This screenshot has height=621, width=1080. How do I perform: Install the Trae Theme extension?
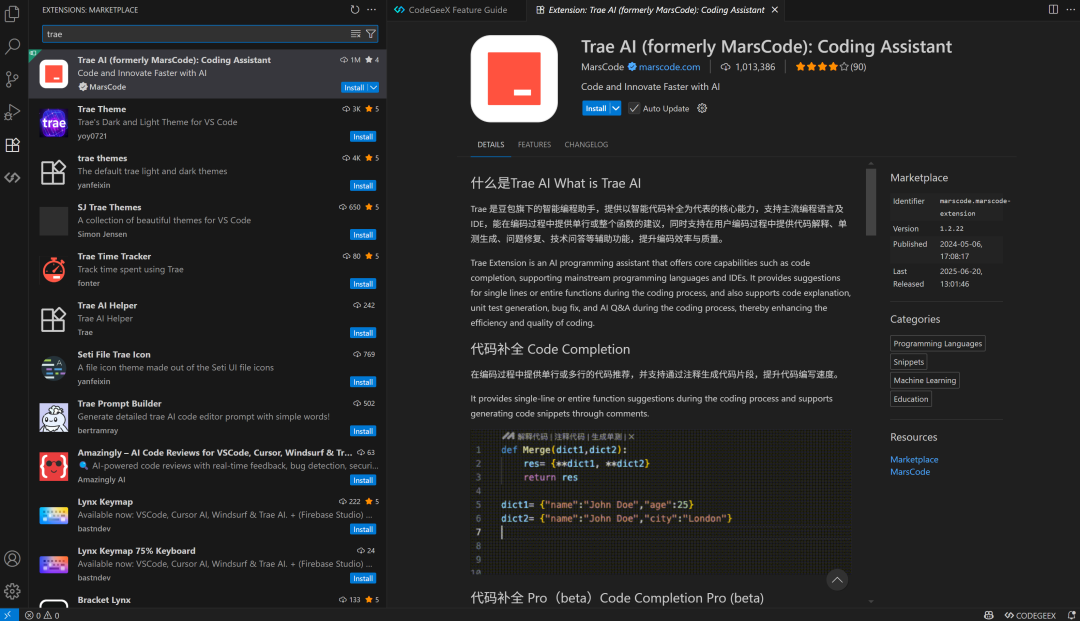point(363,136)
